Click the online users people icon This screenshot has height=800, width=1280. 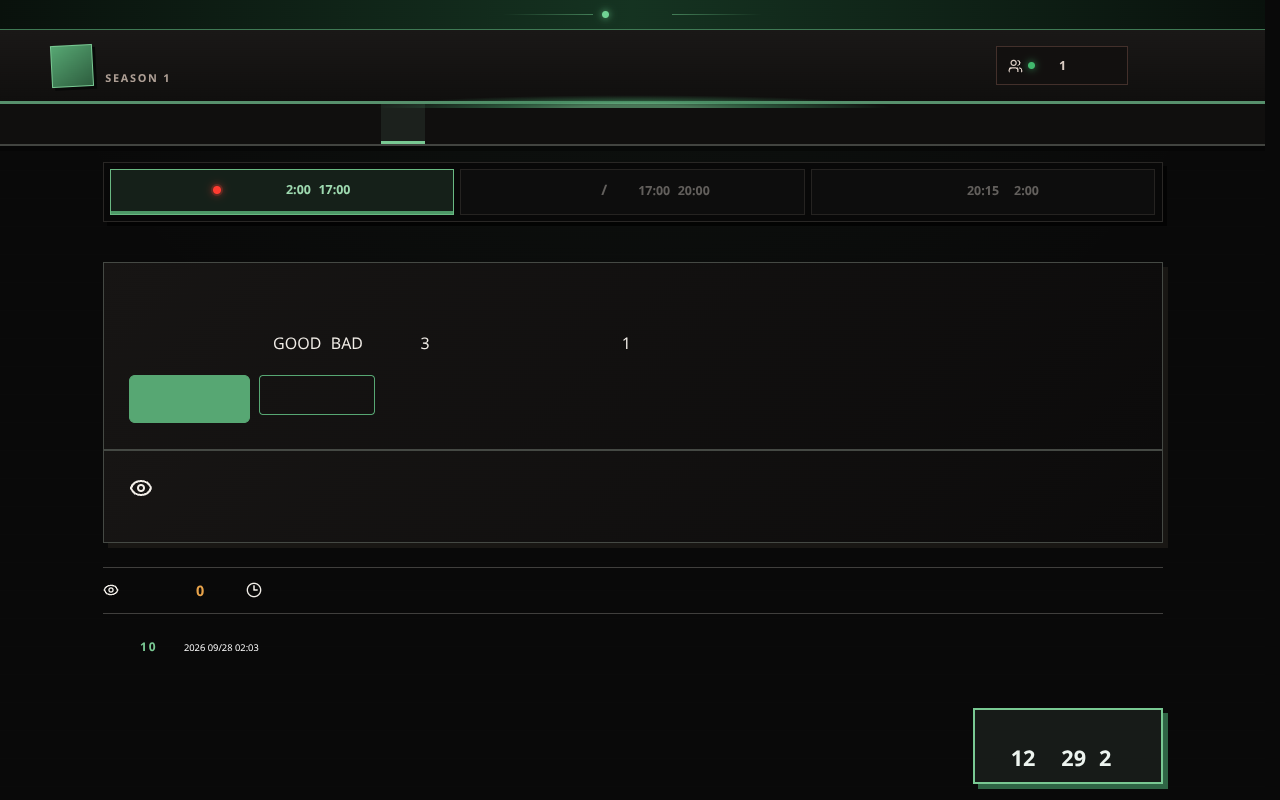tap(1015, 66)
